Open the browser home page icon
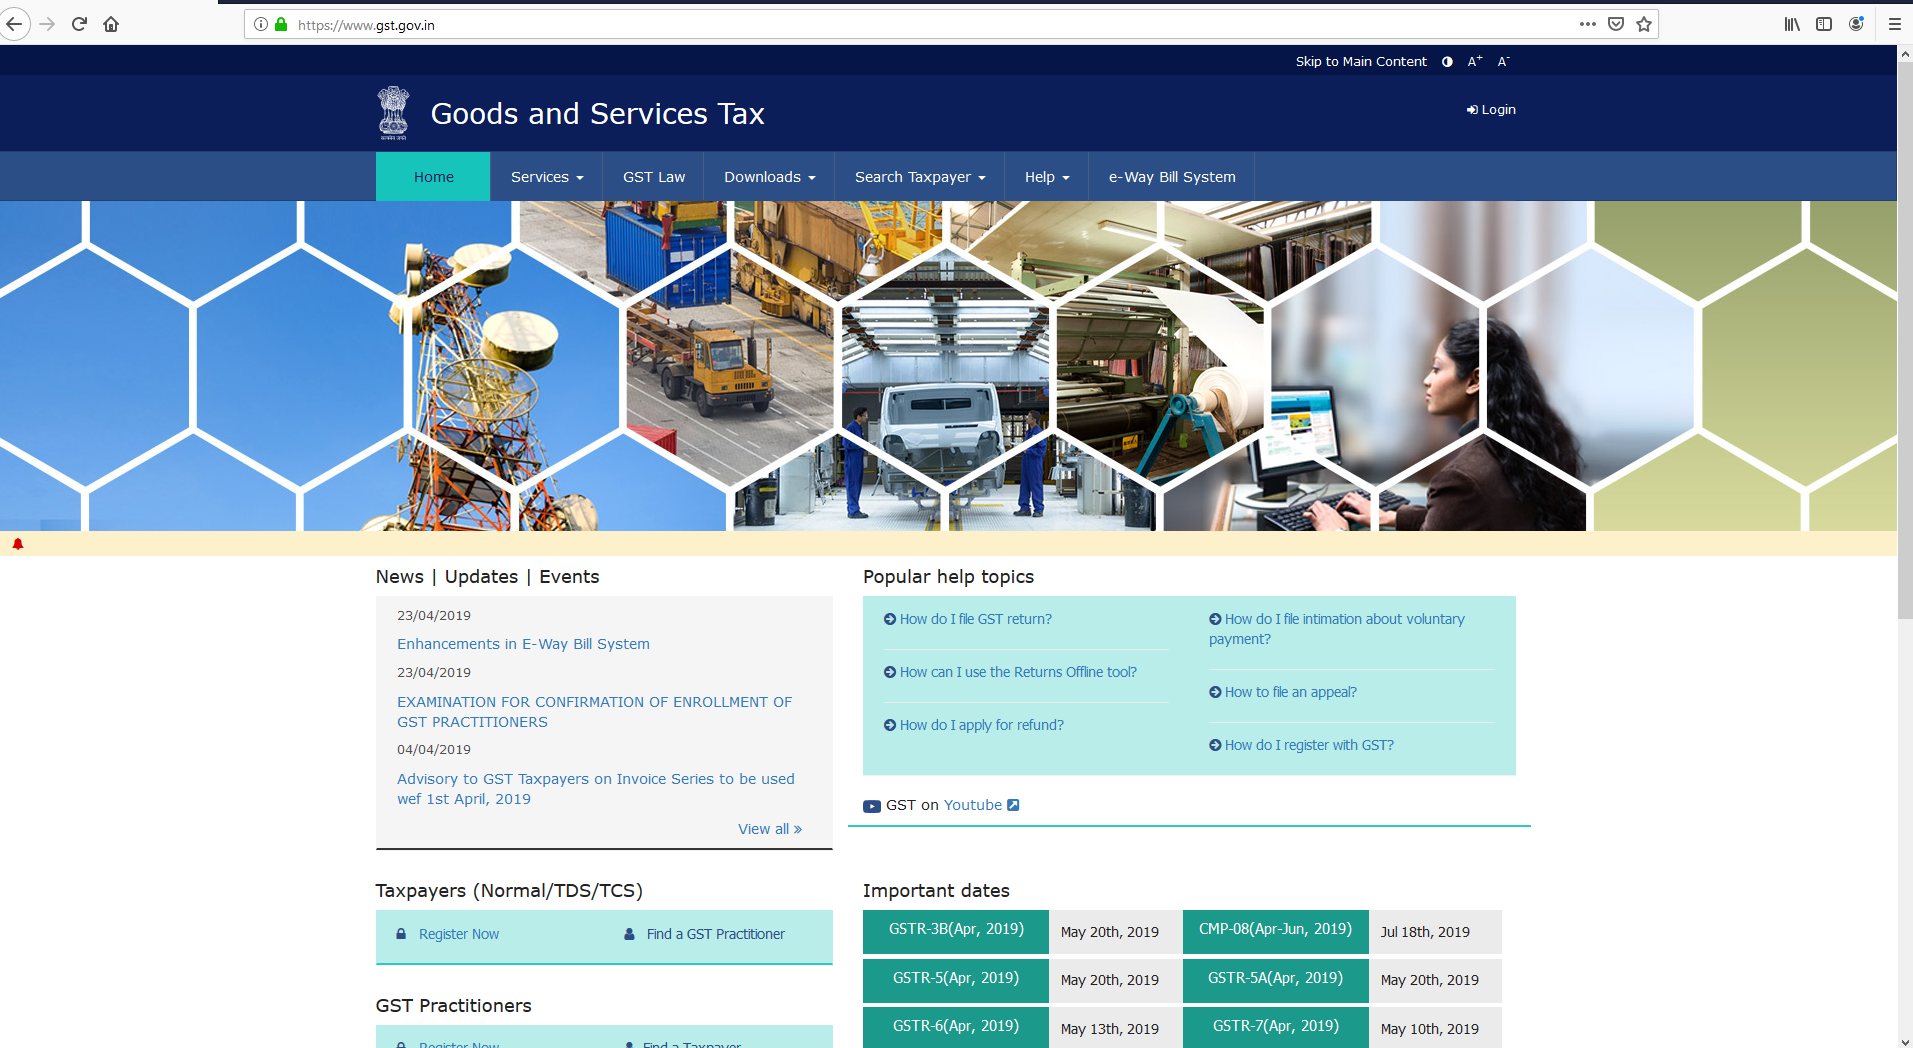The image size is (1913, 1048). click(x=111, y=24)
